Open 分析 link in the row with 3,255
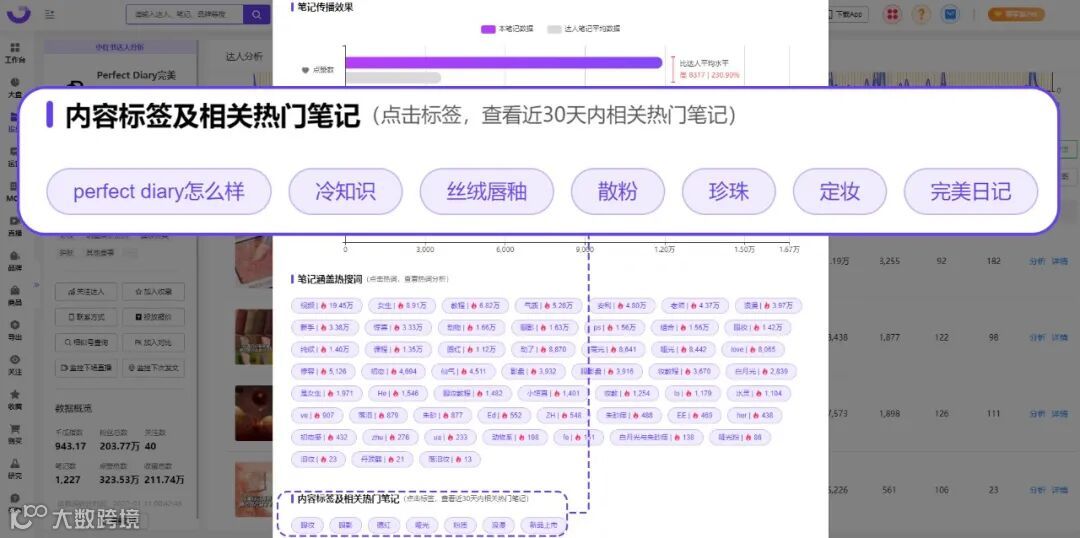 coord(1037,261)
